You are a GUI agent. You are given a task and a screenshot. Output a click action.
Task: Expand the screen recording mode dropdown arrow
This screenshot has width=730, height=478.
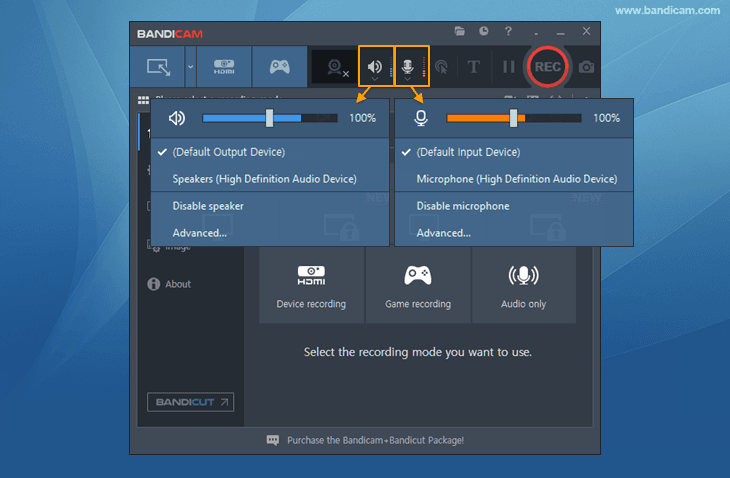[190, 67]
